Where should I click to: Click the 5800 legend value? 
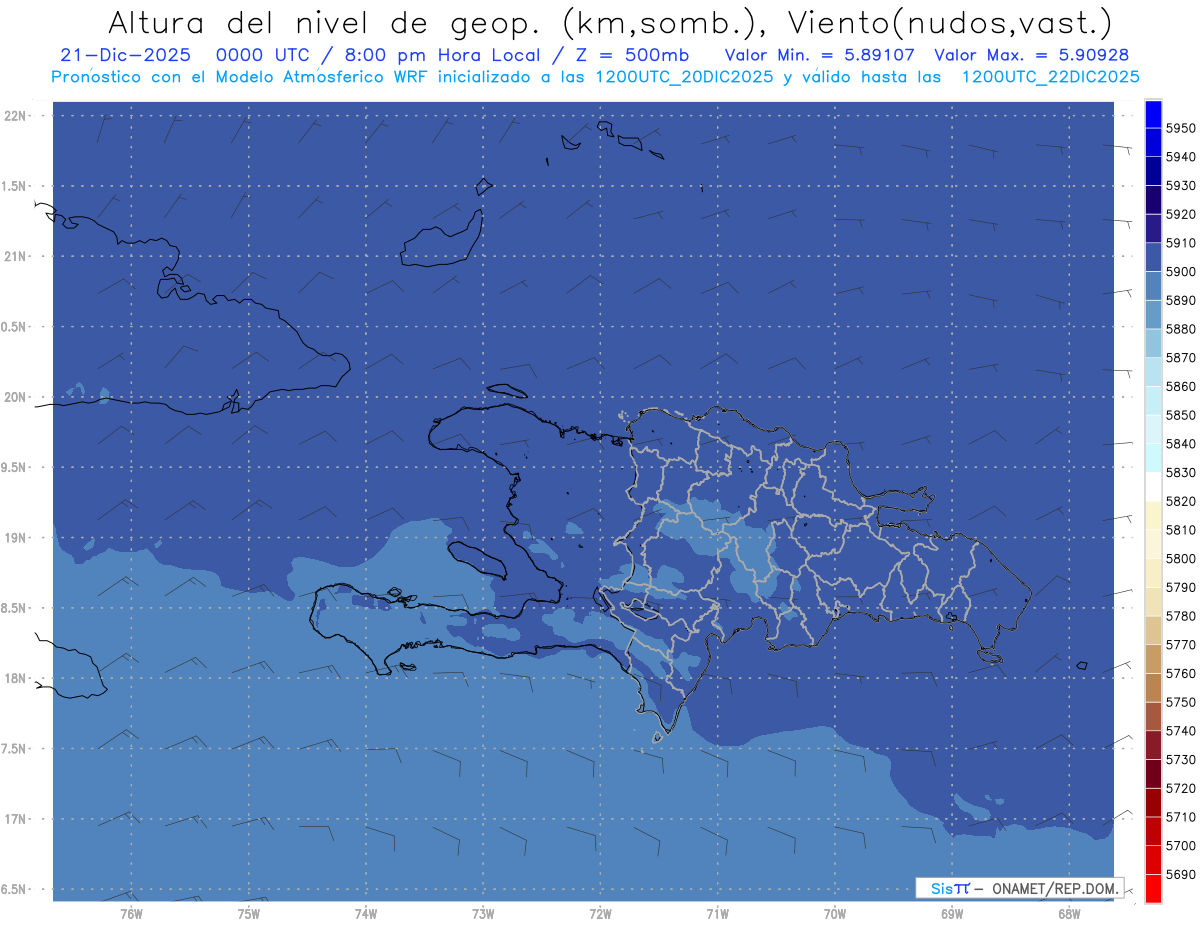click(x=1180, y=559)
